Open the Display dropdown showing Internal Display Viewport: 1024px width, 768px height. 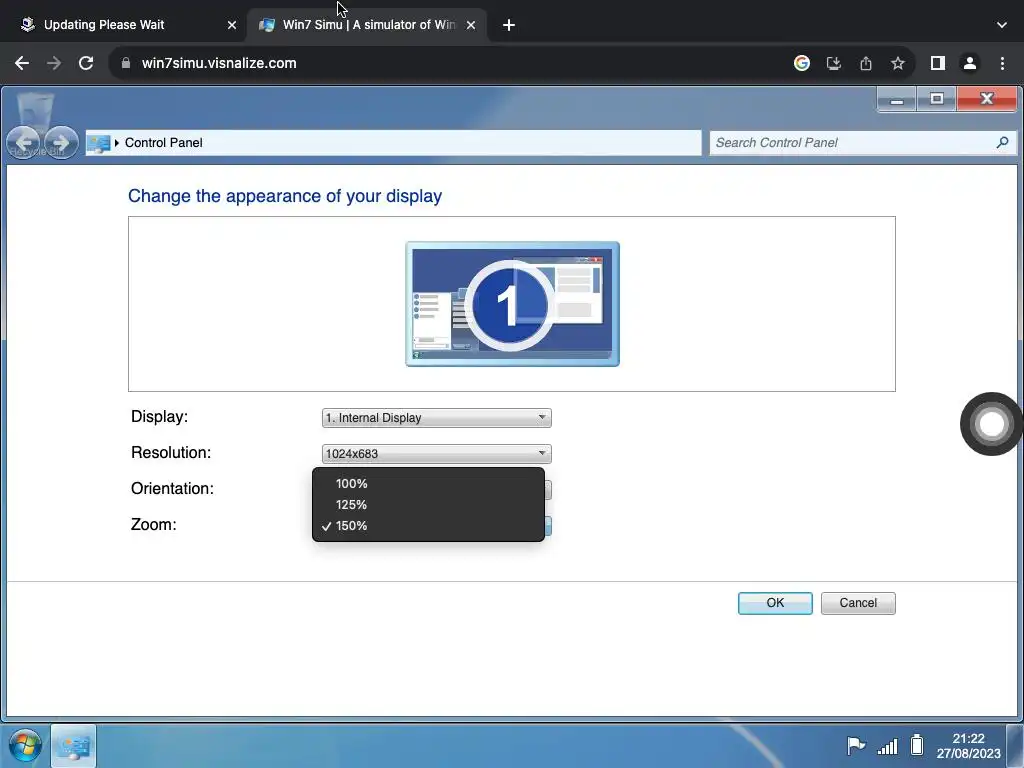(x=436, y=418)
